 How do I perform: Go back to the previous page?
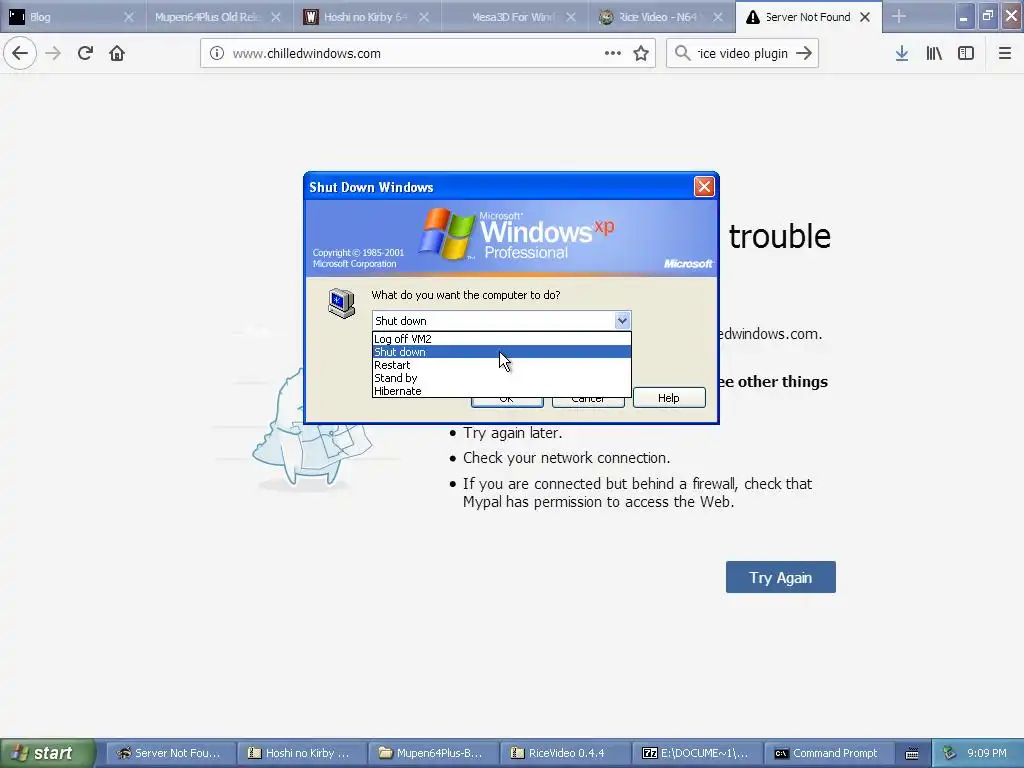click(x=20, y=53)
